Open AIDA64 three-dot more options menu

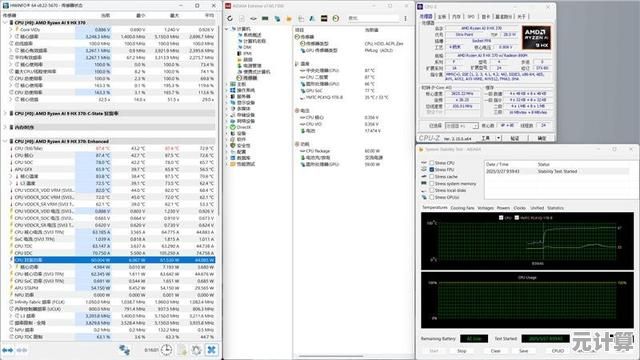tap(405, 18)
